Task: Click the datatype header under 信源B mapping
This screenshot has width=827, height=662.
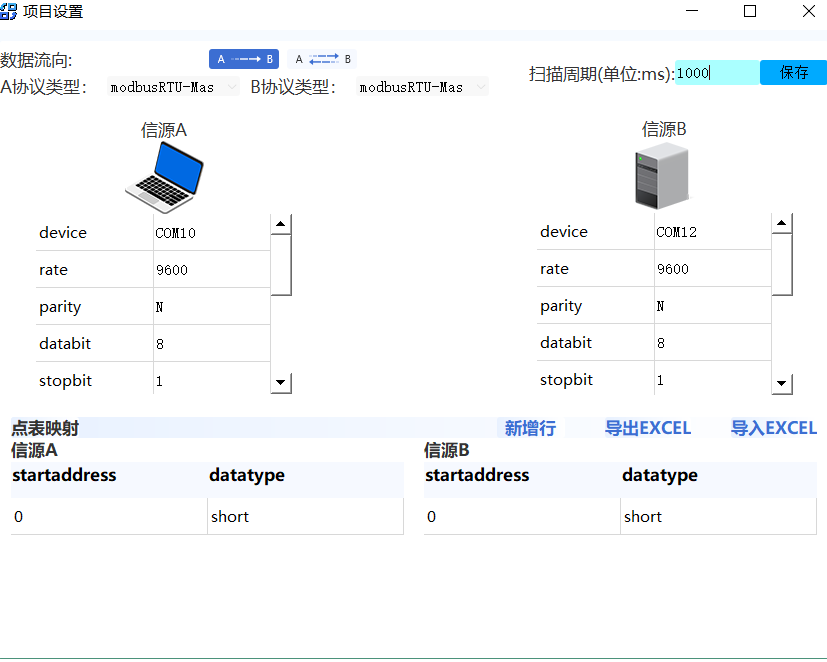Action: (x=660, y=476)
